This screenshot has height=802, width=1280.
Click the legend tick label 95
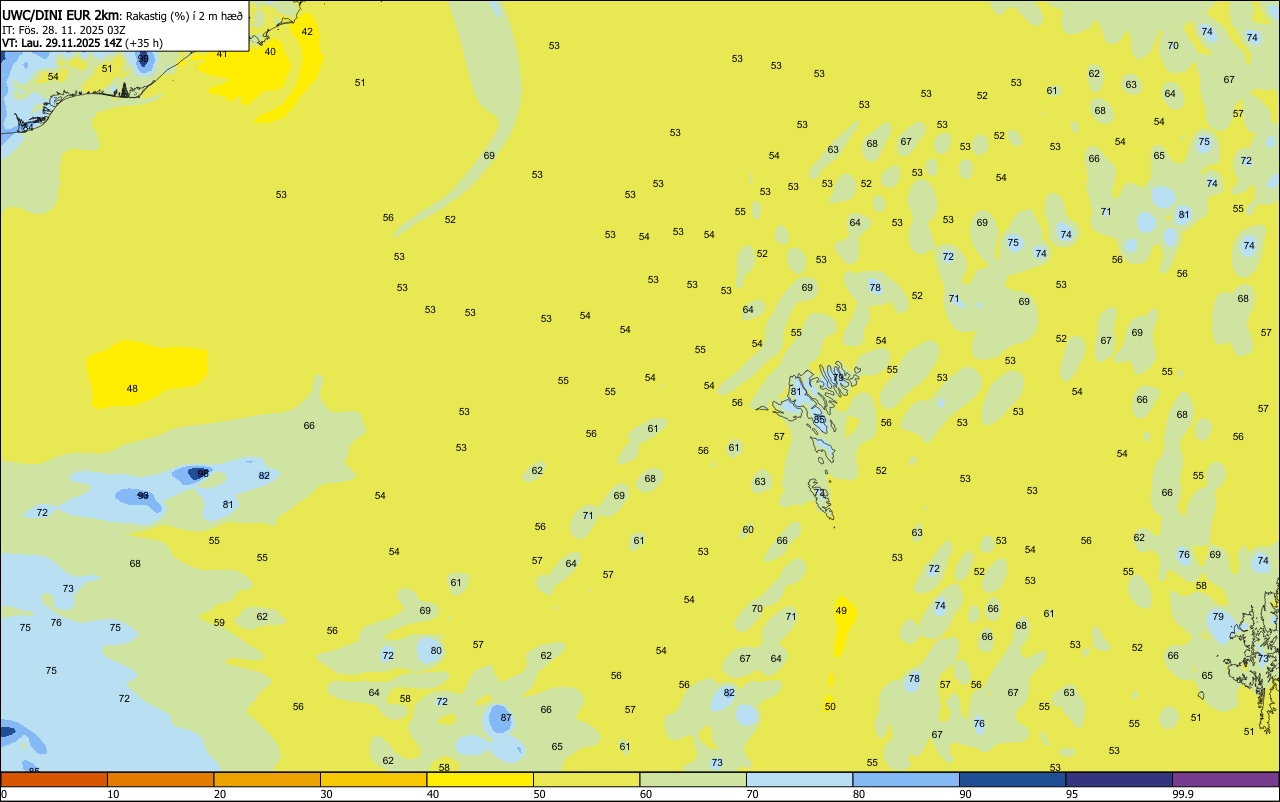point(1072,794)
